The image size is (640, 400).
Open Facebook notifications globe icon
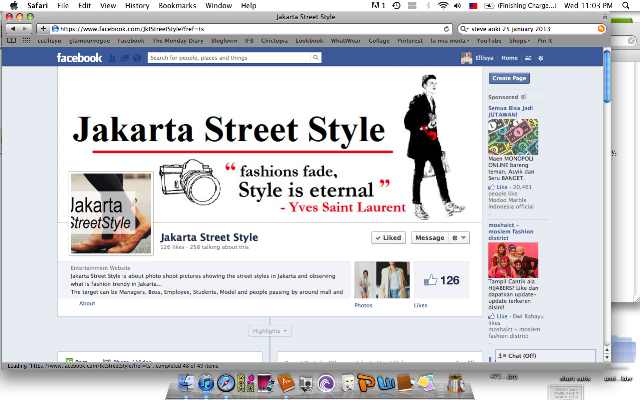click(x=137, y=58)
